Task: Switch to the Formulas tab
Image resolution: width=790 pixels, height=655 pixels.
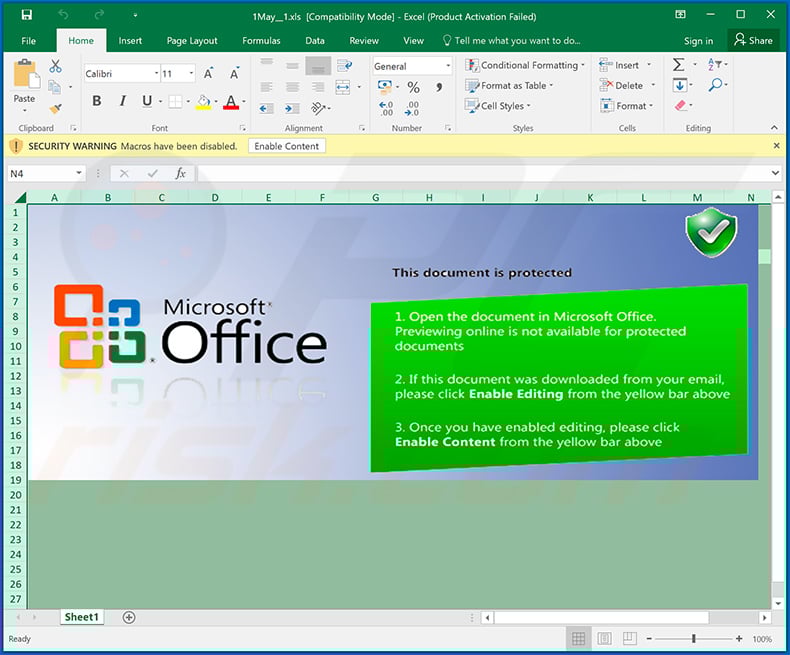Action: click(x=261, y=41)
